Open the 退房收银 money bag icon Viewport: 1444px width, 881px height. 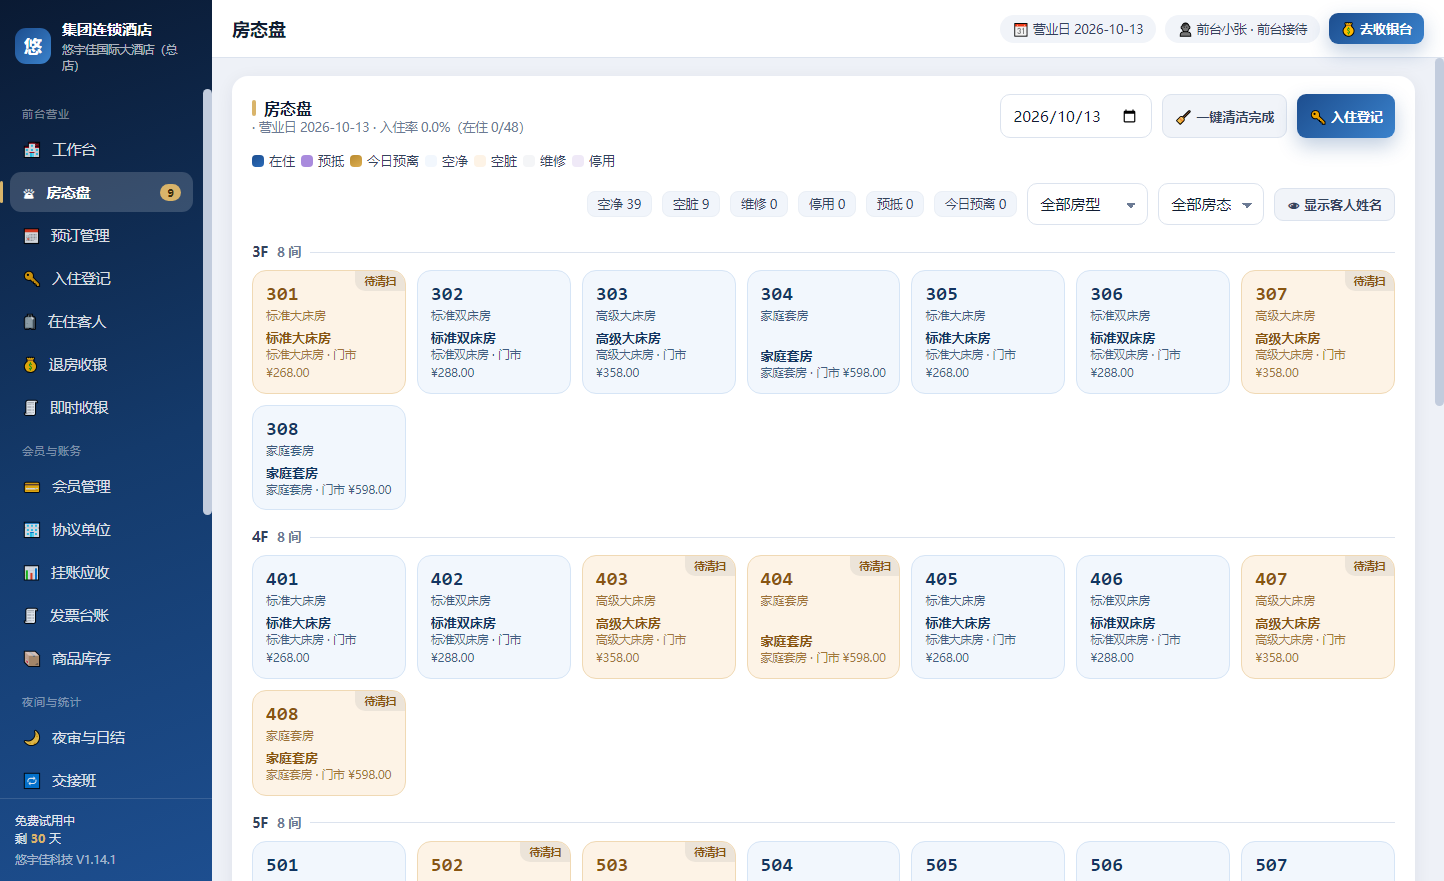point(30,365)
